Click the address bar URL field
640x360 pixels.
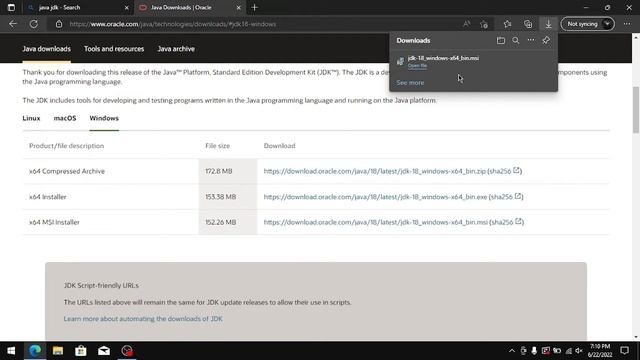coord(261,24)
